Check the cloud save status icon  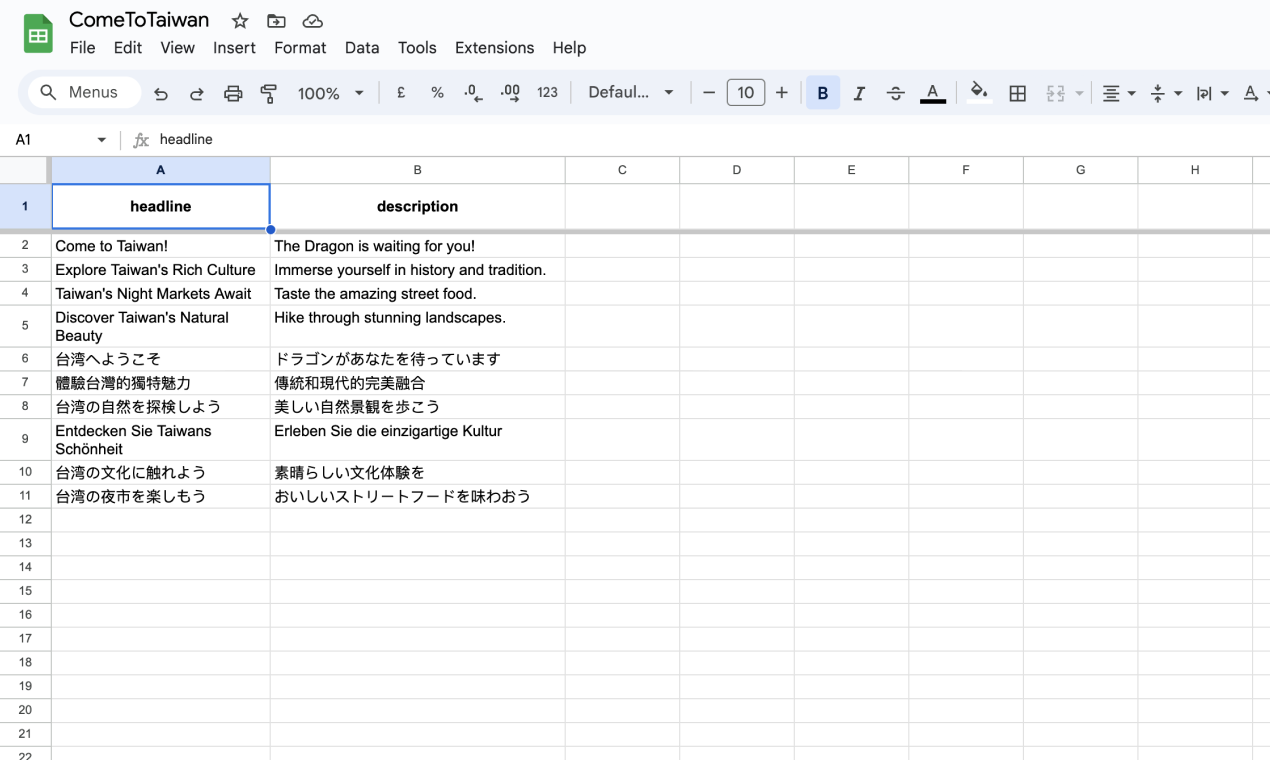click(312, 21)
